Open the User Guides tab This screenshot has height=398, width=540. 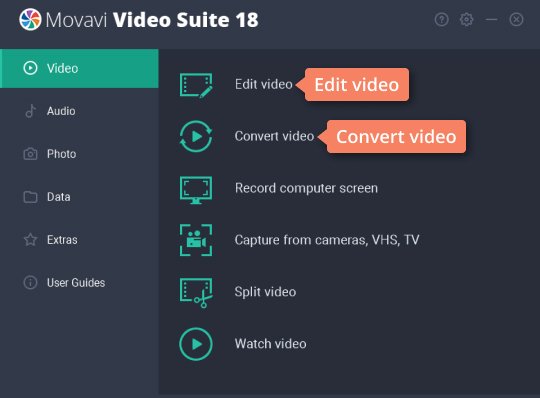click(x=79, y=283)
